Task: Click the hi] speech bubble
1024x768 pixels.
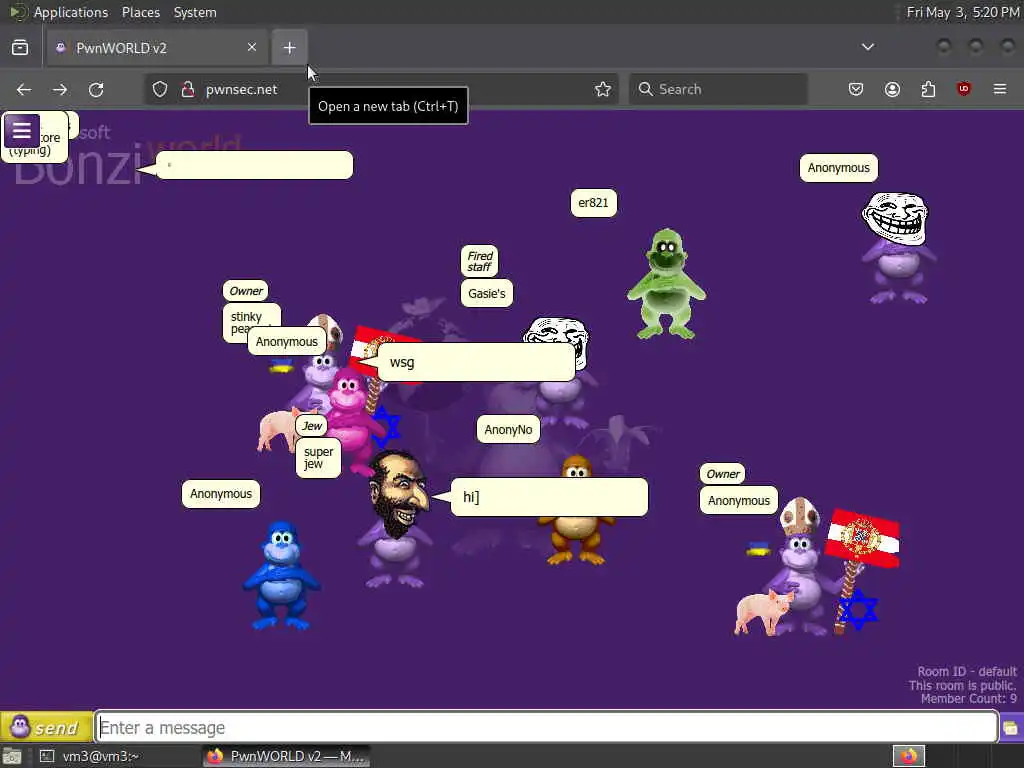Action: (549, 497)
